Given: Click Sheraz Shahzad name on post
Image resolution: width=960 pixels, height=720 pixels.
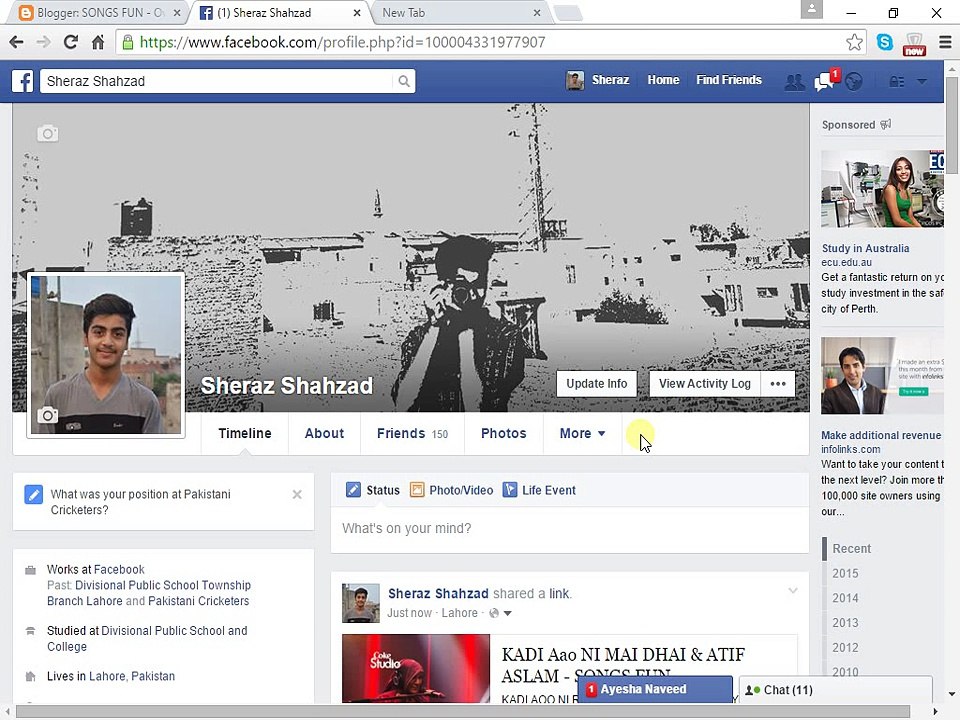Looking at the screenshot, I should (x=438, y=593).
